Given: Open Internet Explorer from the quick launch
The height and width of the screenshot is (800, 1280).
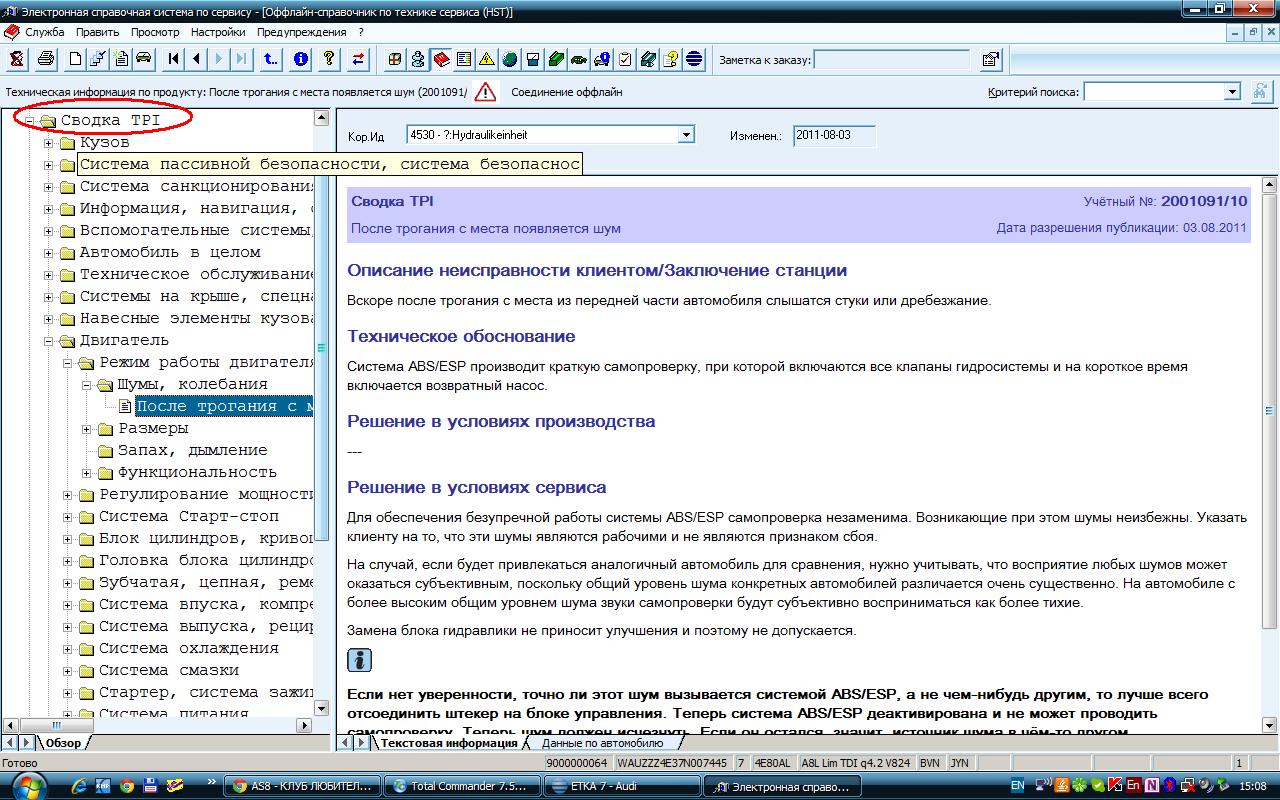Looking at the screenshot, I should 80,786.
